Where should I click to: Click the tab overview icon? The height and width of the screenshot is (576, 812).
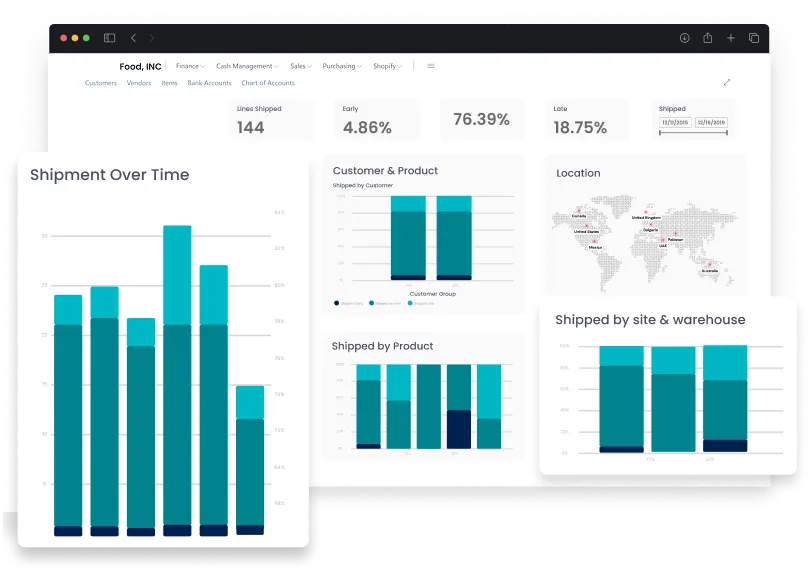click(753, 36)
